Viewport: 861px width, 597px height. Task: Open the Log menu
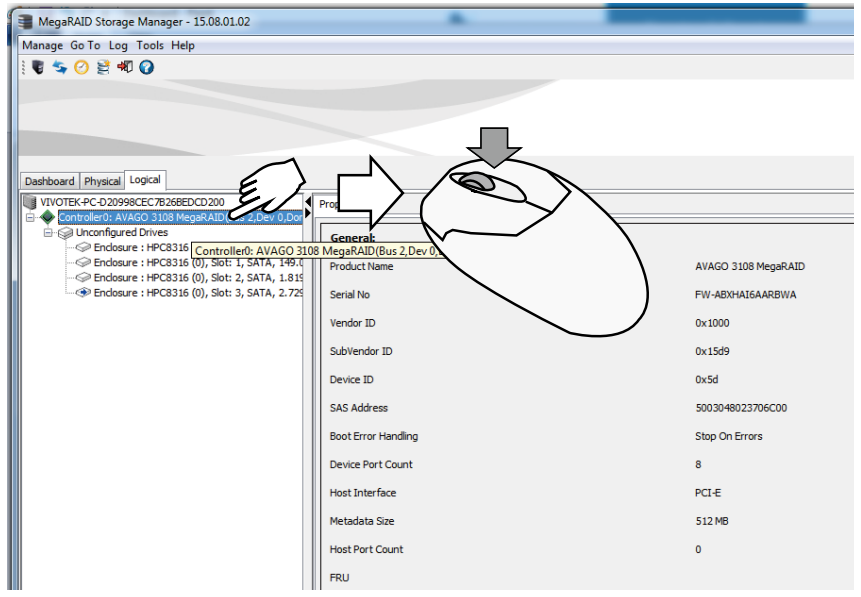(118, 46)
